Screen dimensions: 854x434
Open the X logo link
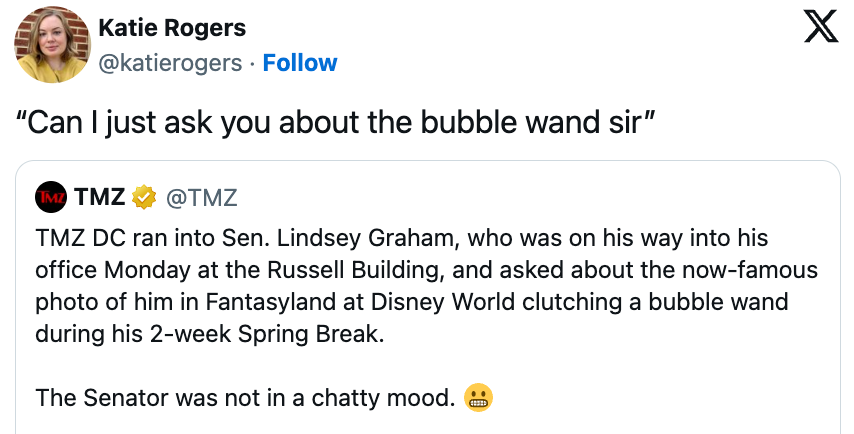click(x=821, y=29)
